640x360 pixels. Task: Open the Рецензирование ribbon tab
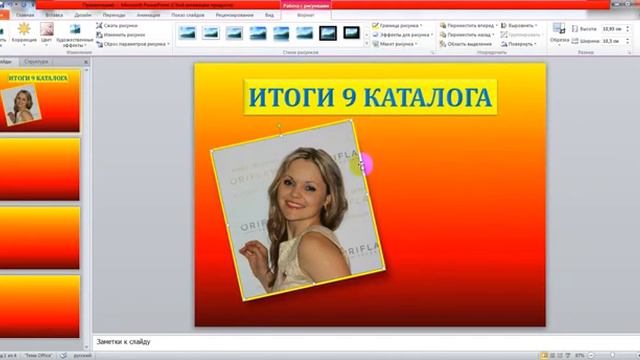click(234, 15)
